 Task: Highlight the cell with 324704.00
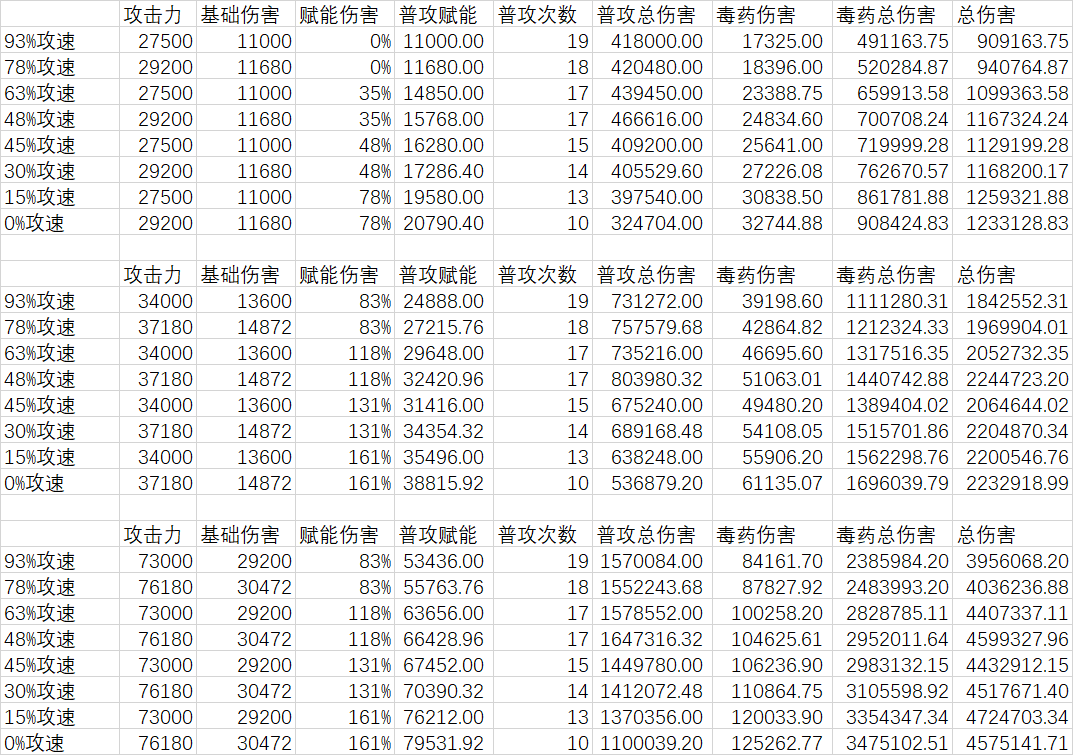[x=652, y=223]
